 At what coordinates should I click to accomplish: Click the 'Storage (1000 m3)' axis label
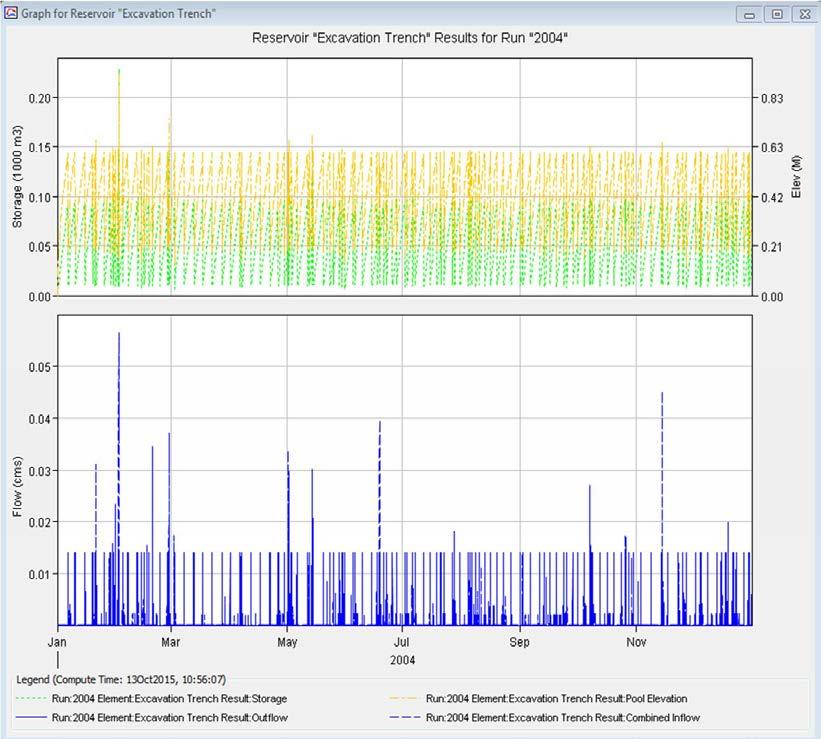coord(18,177)
